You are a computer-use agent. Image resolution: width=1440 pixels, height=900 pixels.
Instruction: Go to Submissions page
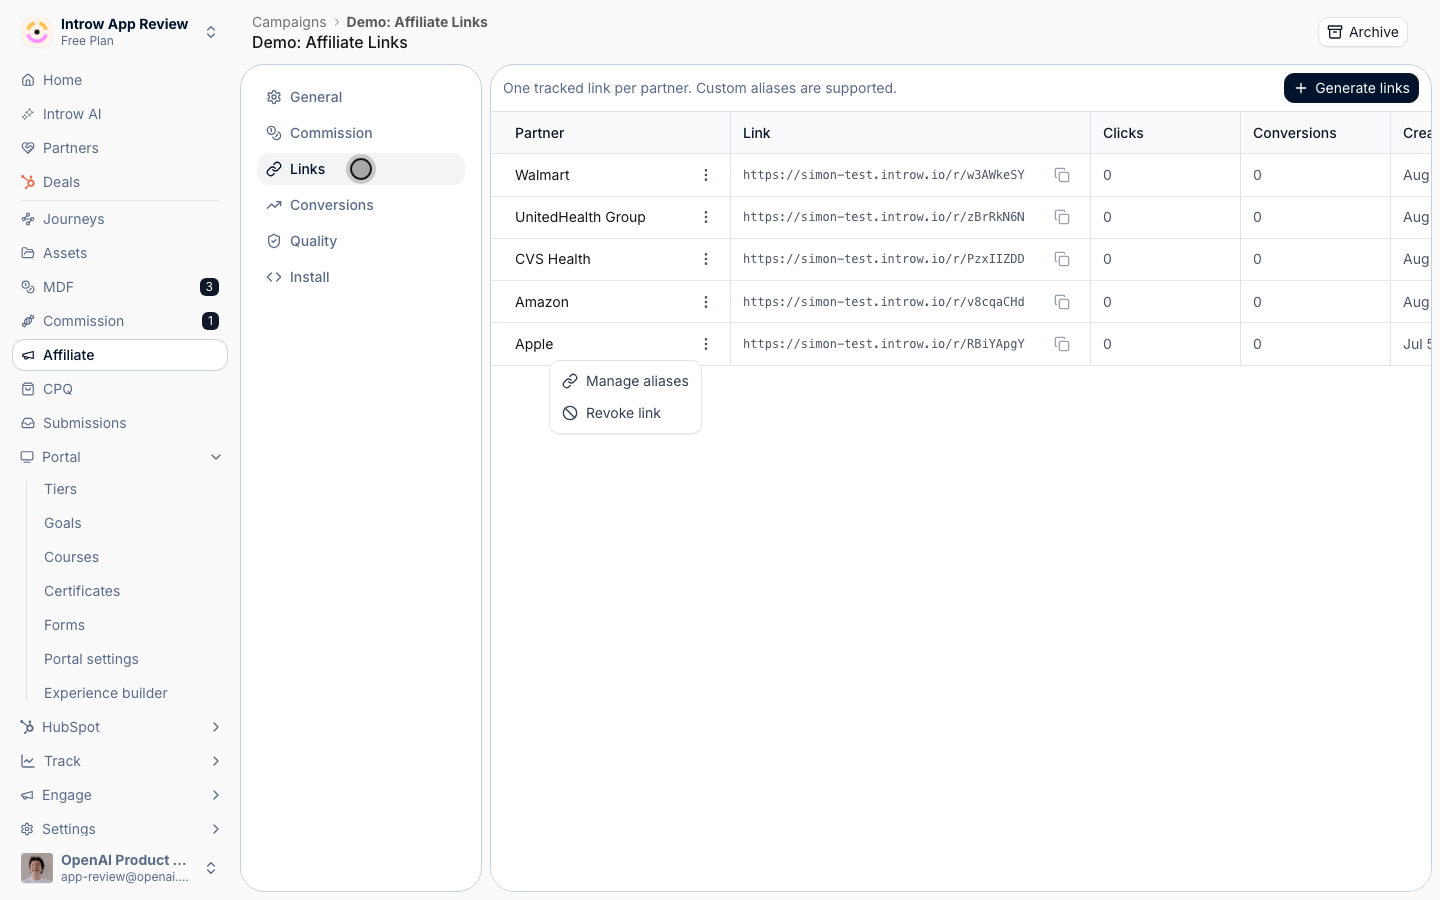tap(120, 423)
